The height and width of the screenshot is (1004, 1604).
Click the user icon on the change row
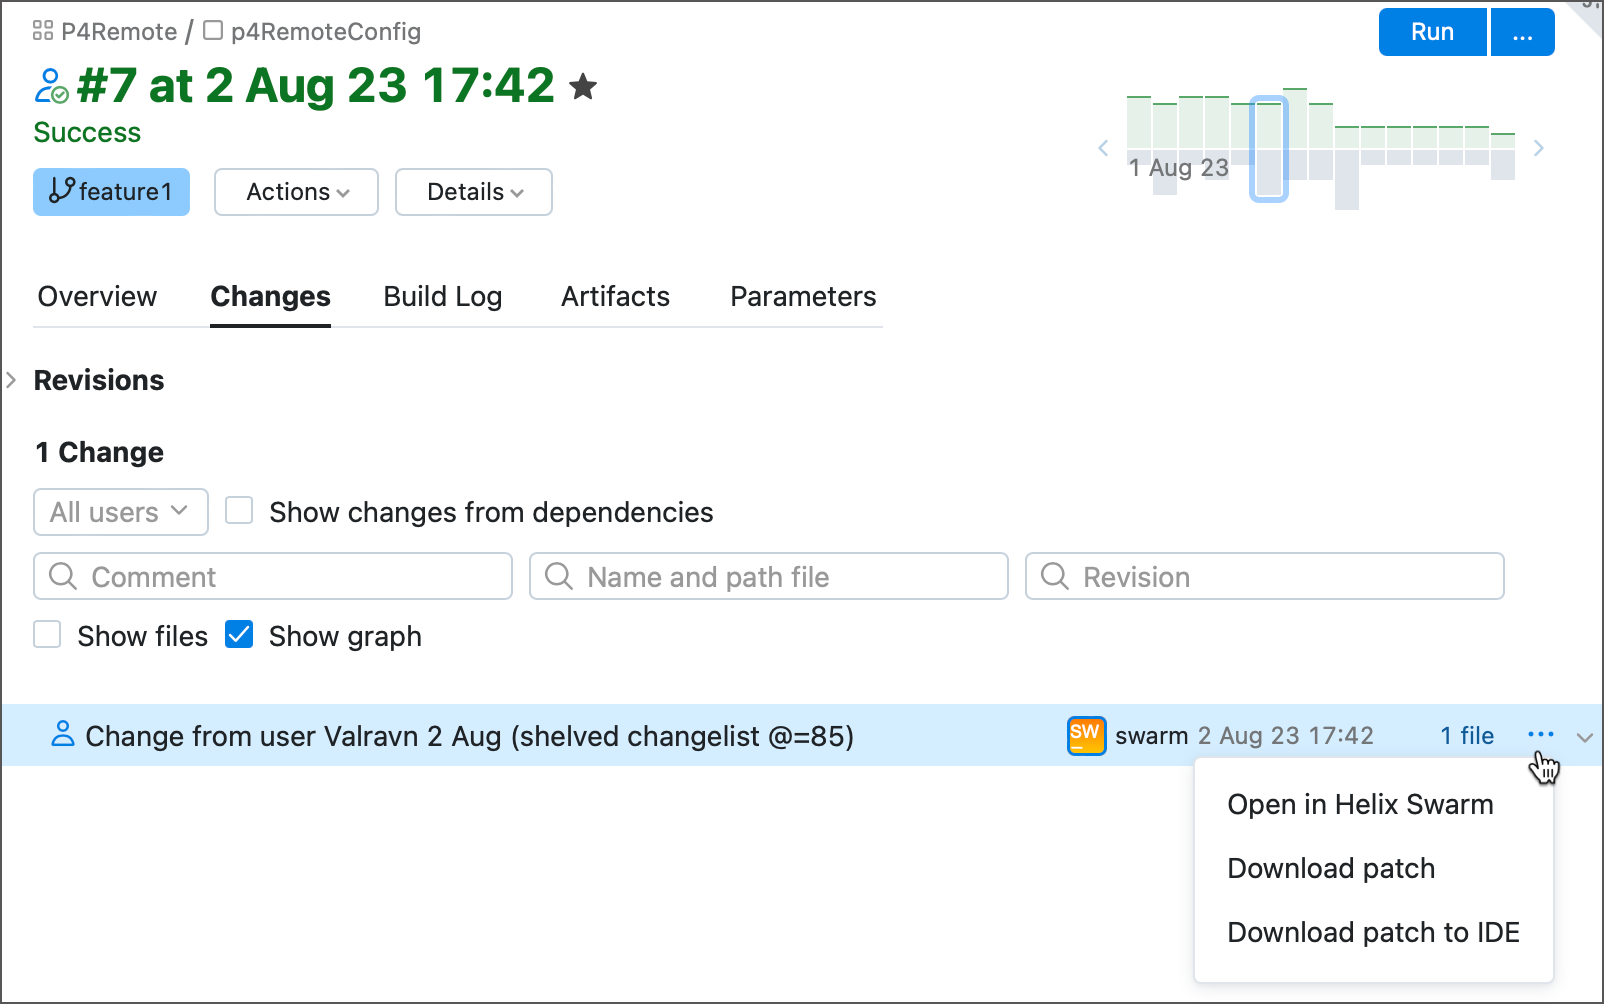coord(62,735)
